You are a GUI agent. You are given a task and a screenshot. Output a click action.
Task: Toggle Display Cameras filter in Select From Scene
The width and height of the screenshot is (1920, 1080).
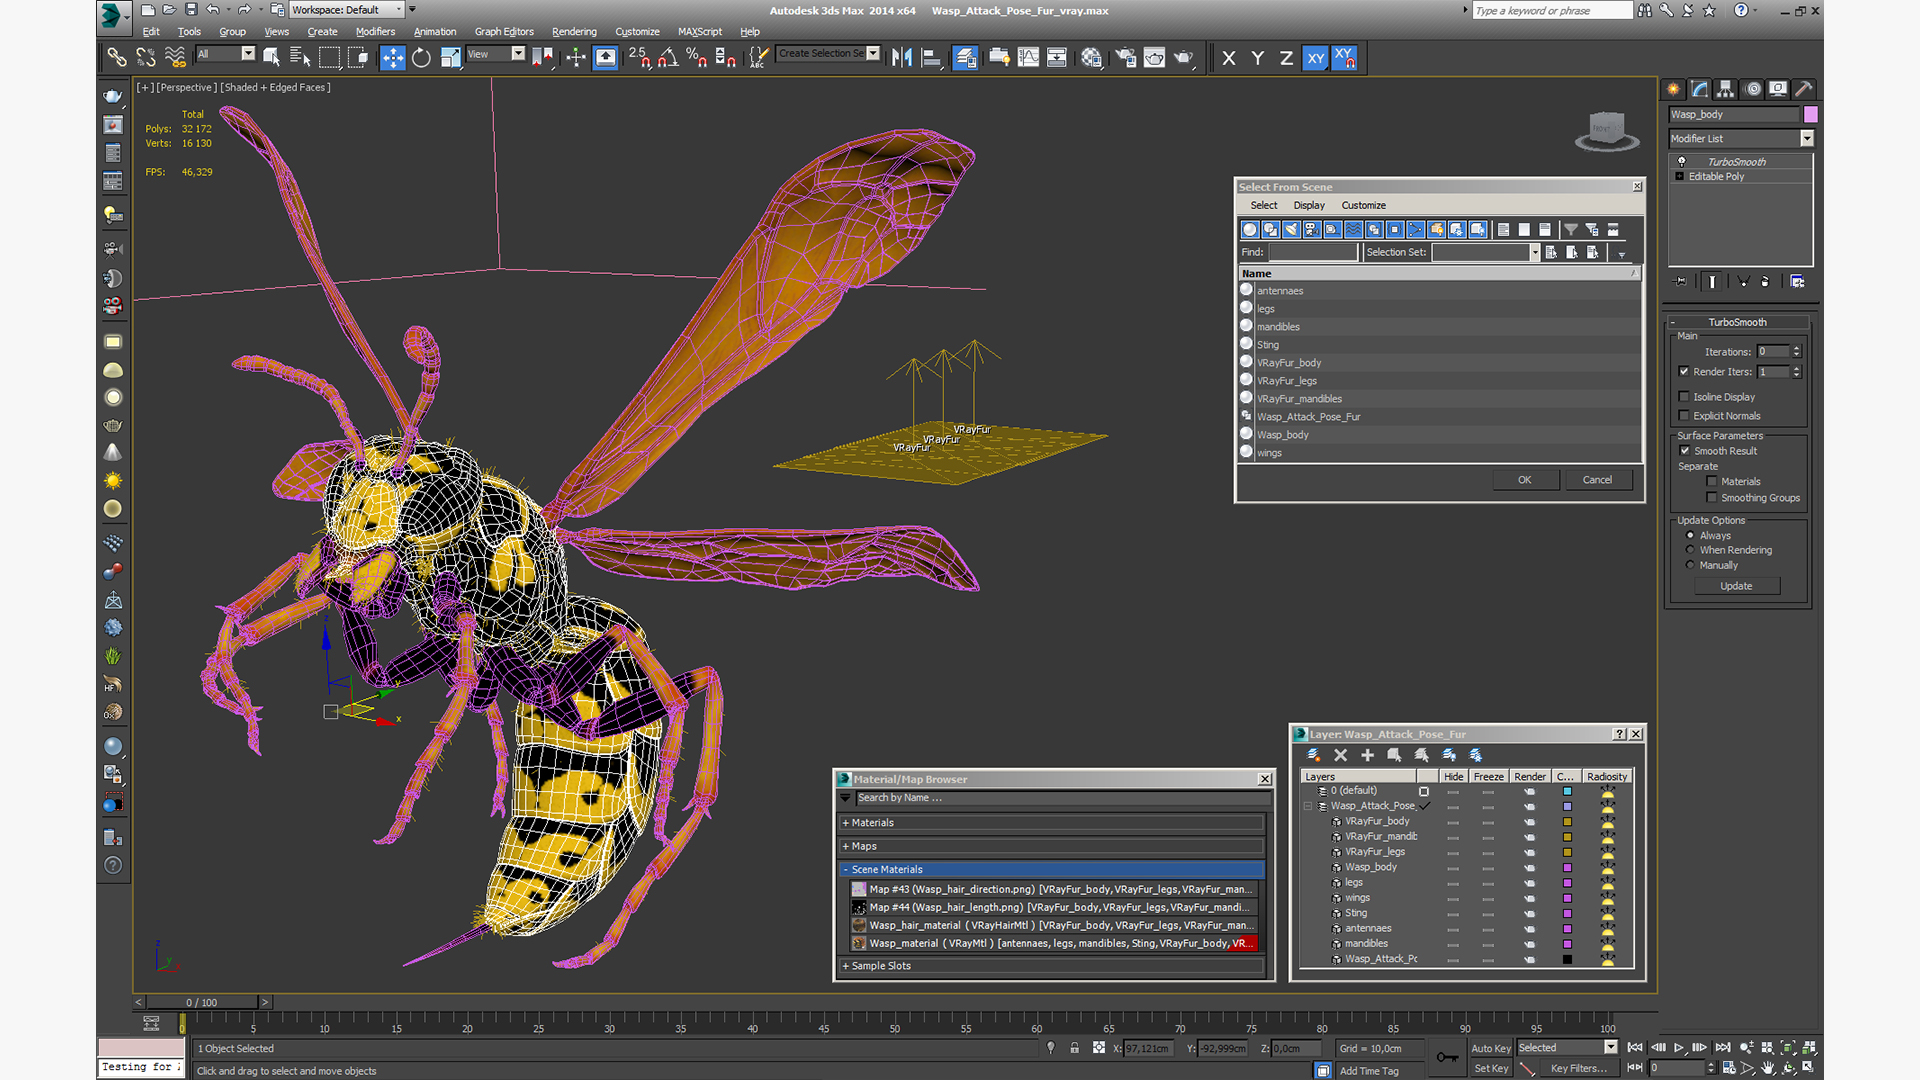coord(1312,230)
